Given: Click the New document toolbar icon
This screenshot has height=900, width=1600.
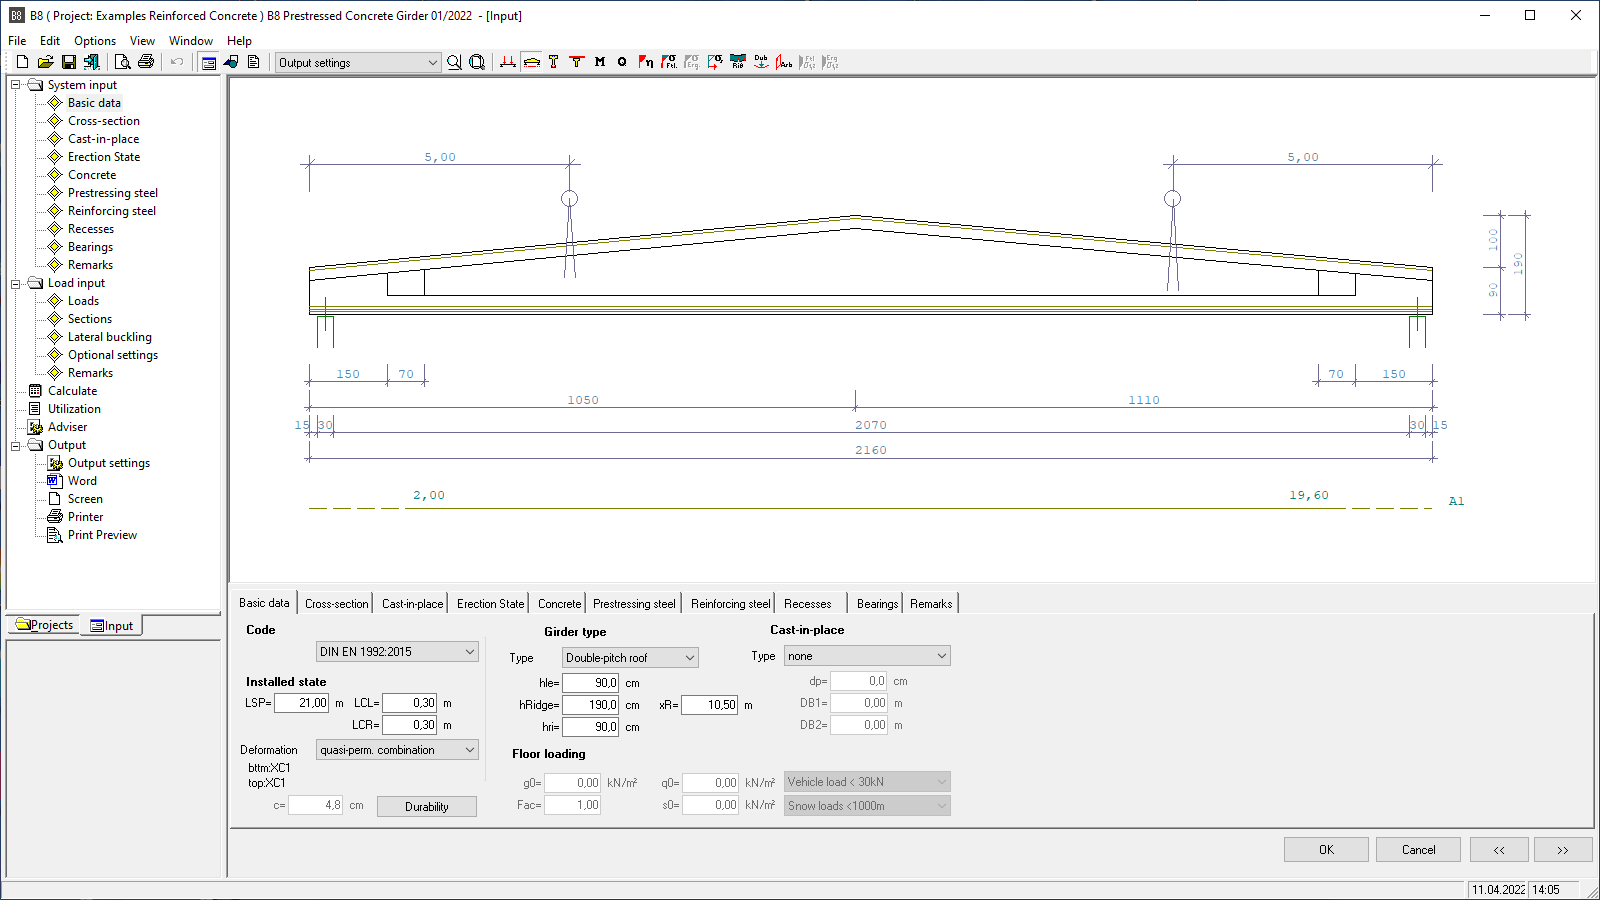Looking at the screenshot, I should [x=22, y=62].
